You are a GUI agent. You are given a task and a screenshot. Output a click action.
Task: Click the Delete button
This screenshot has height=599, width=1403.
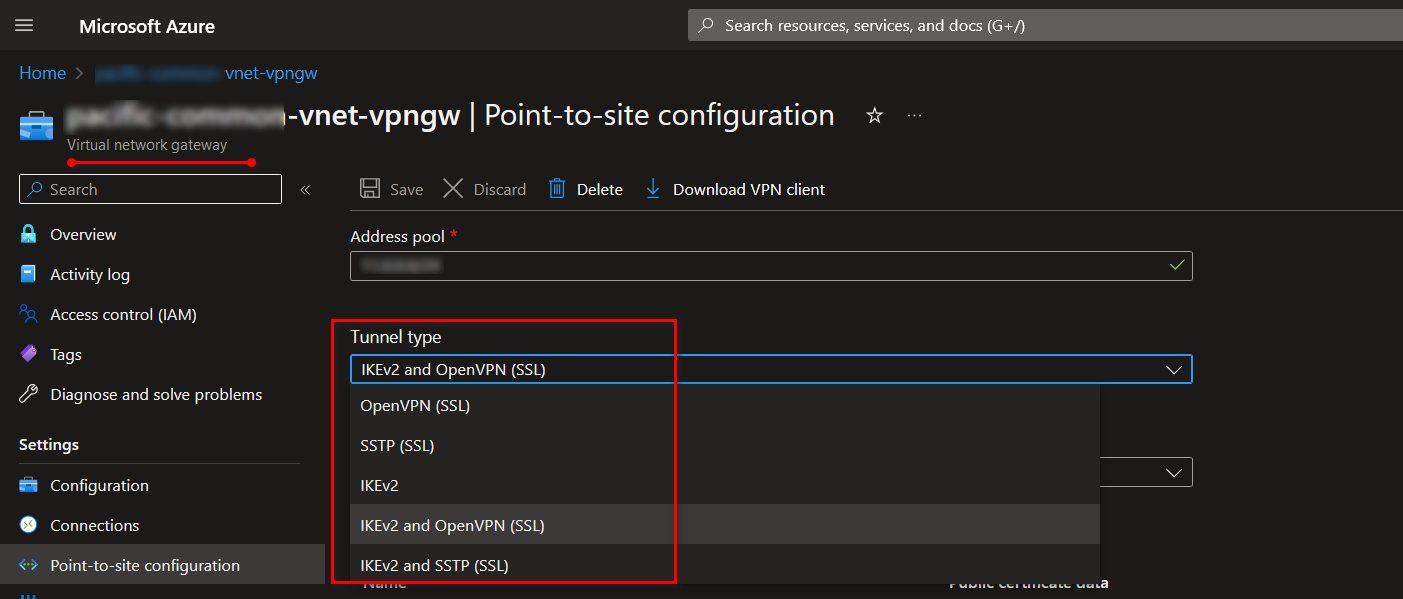[x=585, y=189]
